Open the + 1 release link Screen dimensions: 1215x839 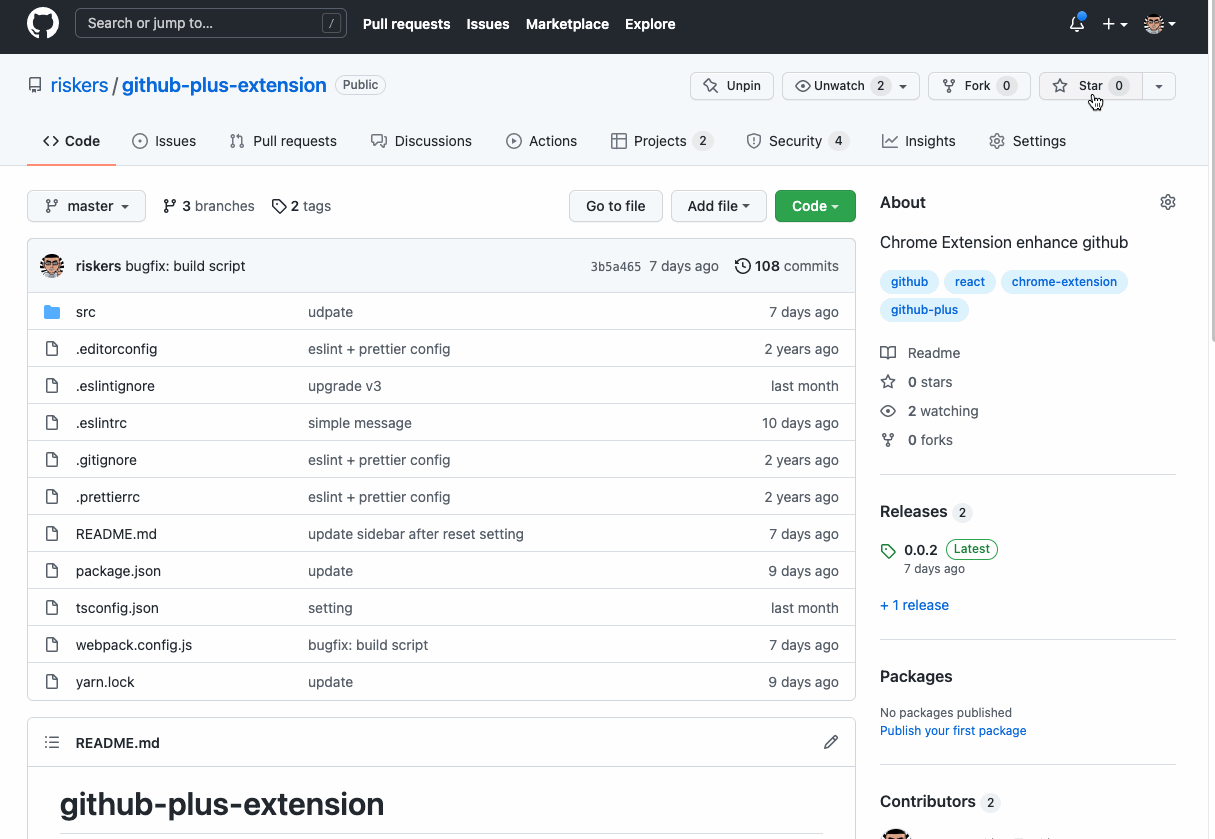(x=914, y=605)
